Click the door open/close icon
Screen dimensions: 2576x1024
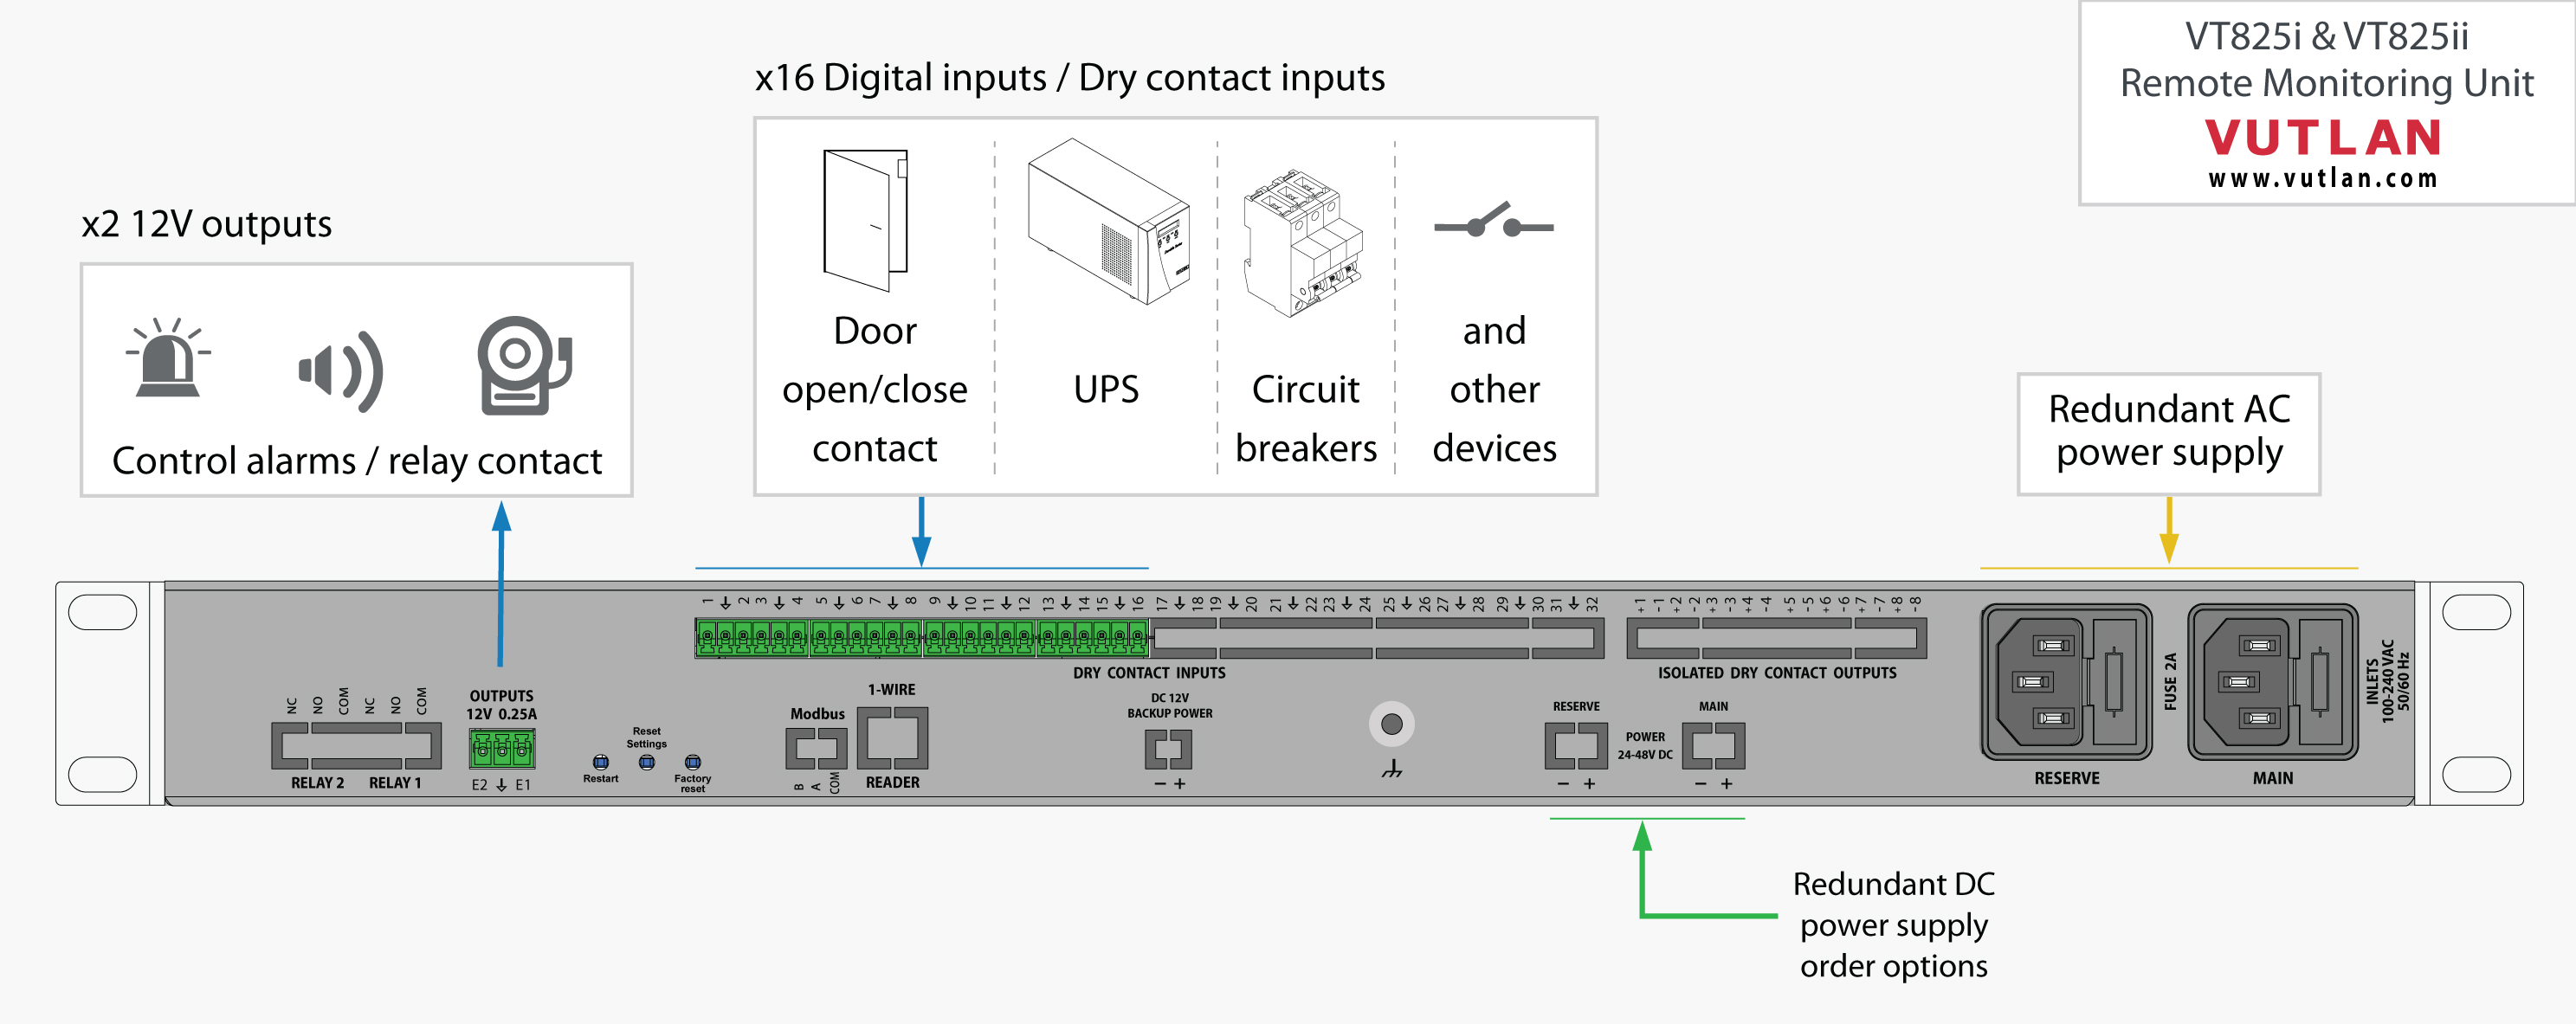click(x=865, y=219)
